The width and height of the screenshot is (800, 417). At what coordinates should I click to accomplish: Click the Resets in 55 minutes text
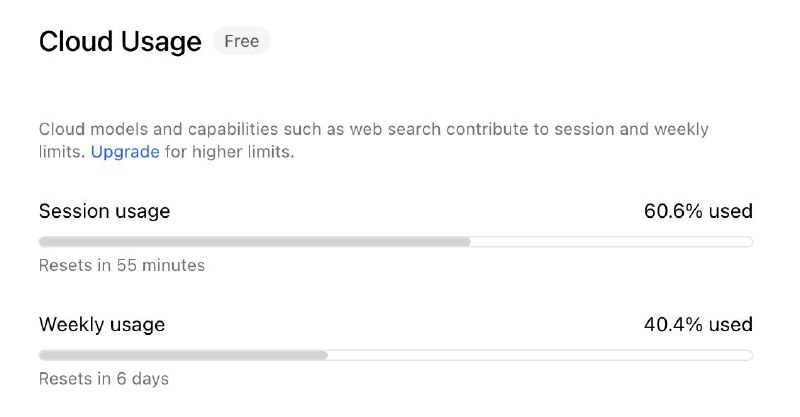pos(122,265)
